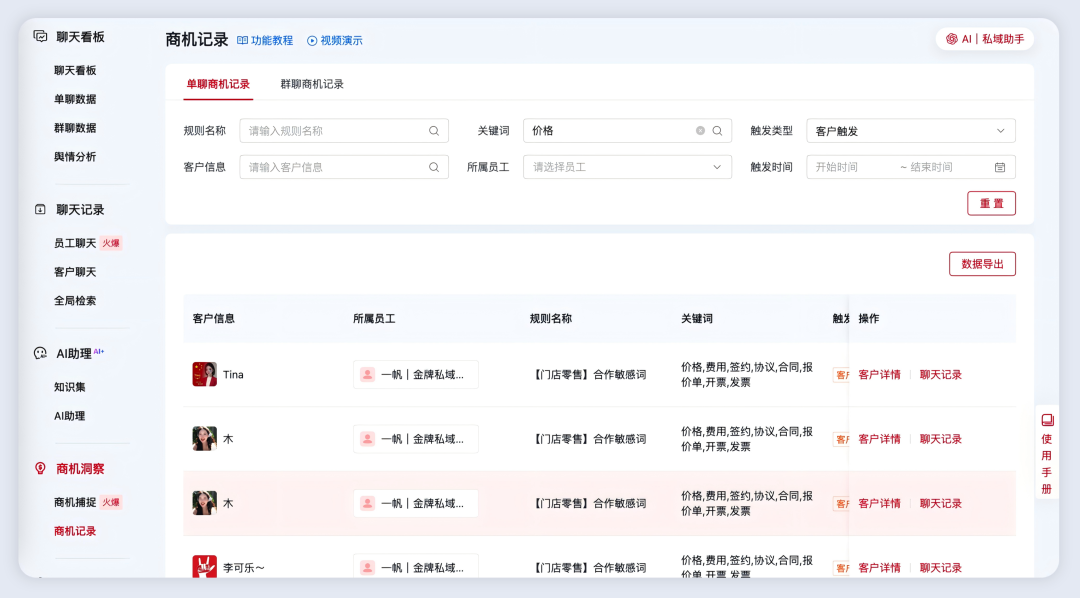Image resolution: width=1080 pixels, height=598 pixels.
Task: Click the search magnifier in 客户信息 field
Action: [433, 166]
